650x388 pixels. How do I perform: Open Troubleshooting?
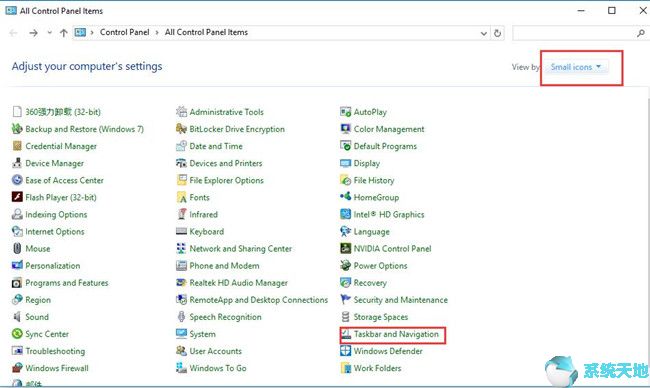coord(55,351)
